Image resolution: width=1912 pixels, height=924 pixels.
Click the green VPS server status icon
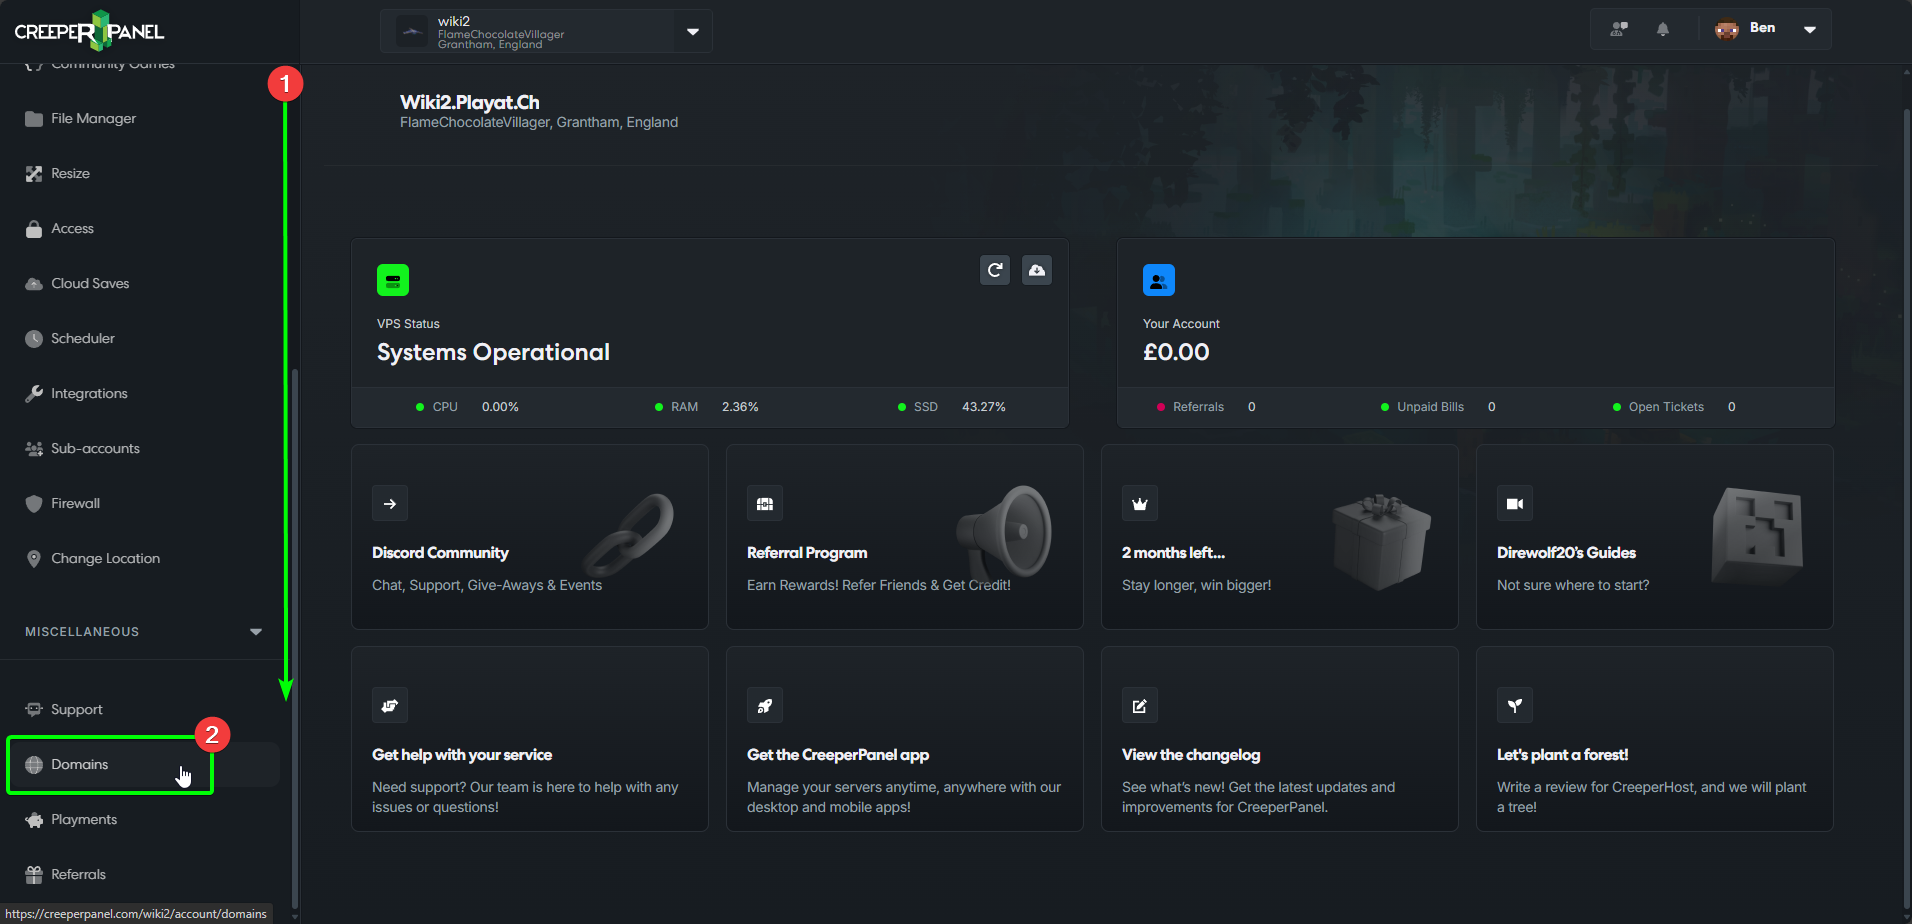[x=392, y=280]
